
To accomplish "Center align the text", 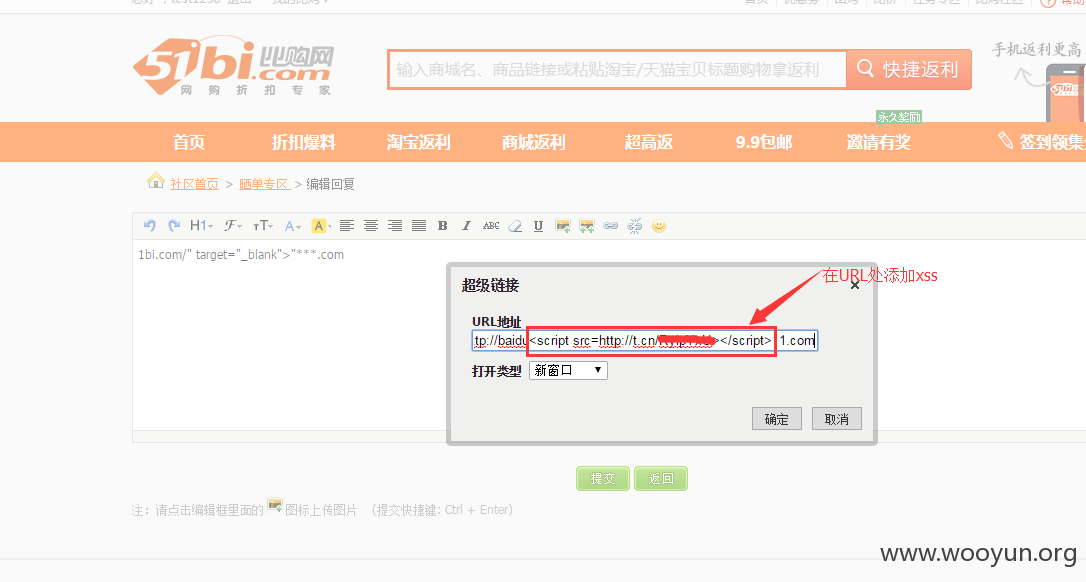I will coord(371,226).
